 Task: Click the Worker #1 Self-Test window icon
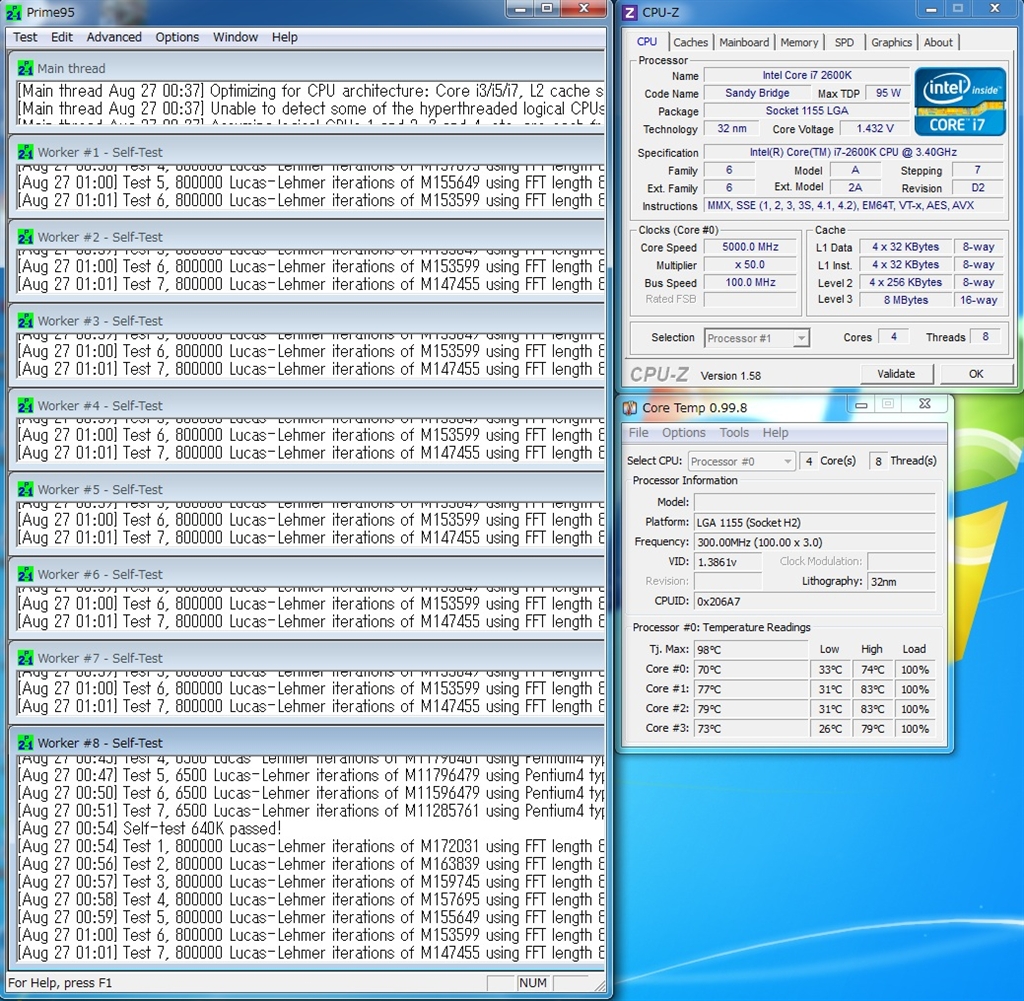pyautogui.click(x=25, y=153)
